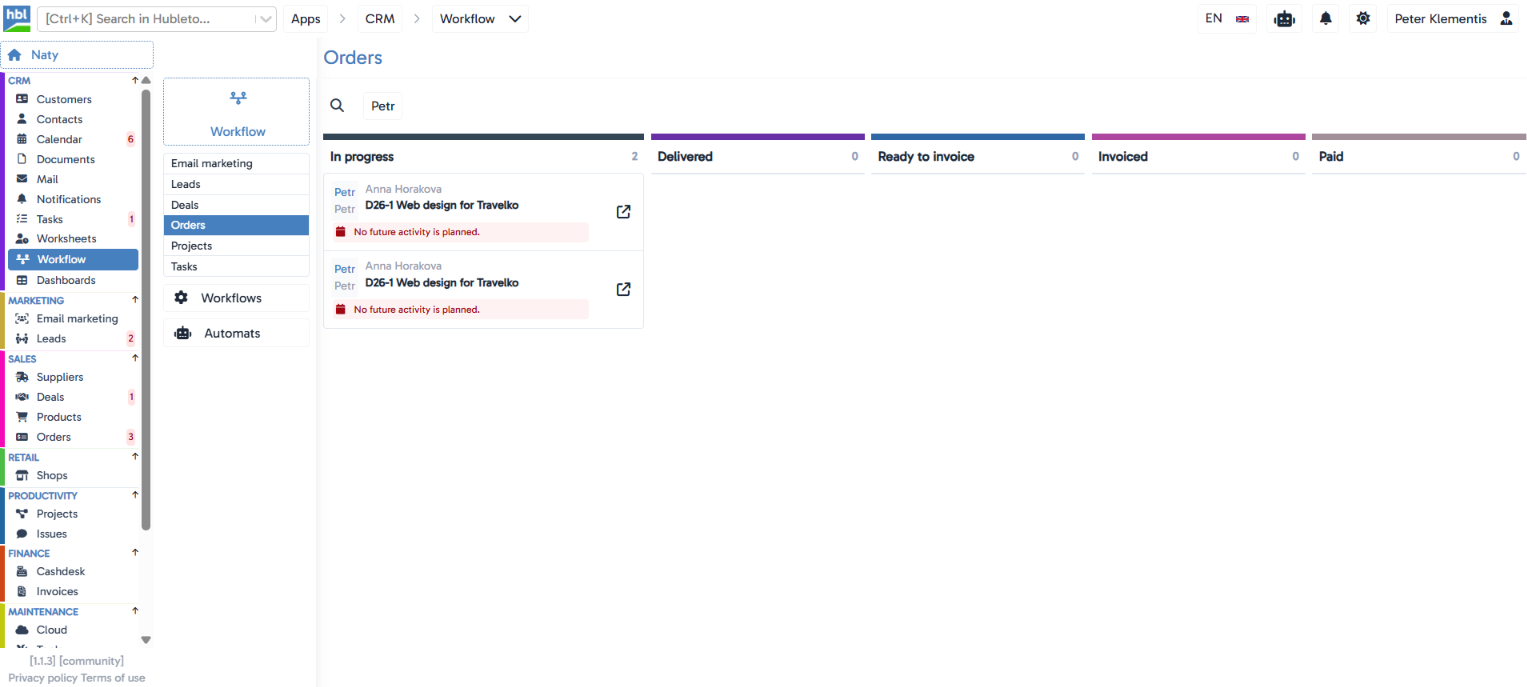Open the notifications bell in top bar
The image size is (1527, 687).
click(1326, 19)
